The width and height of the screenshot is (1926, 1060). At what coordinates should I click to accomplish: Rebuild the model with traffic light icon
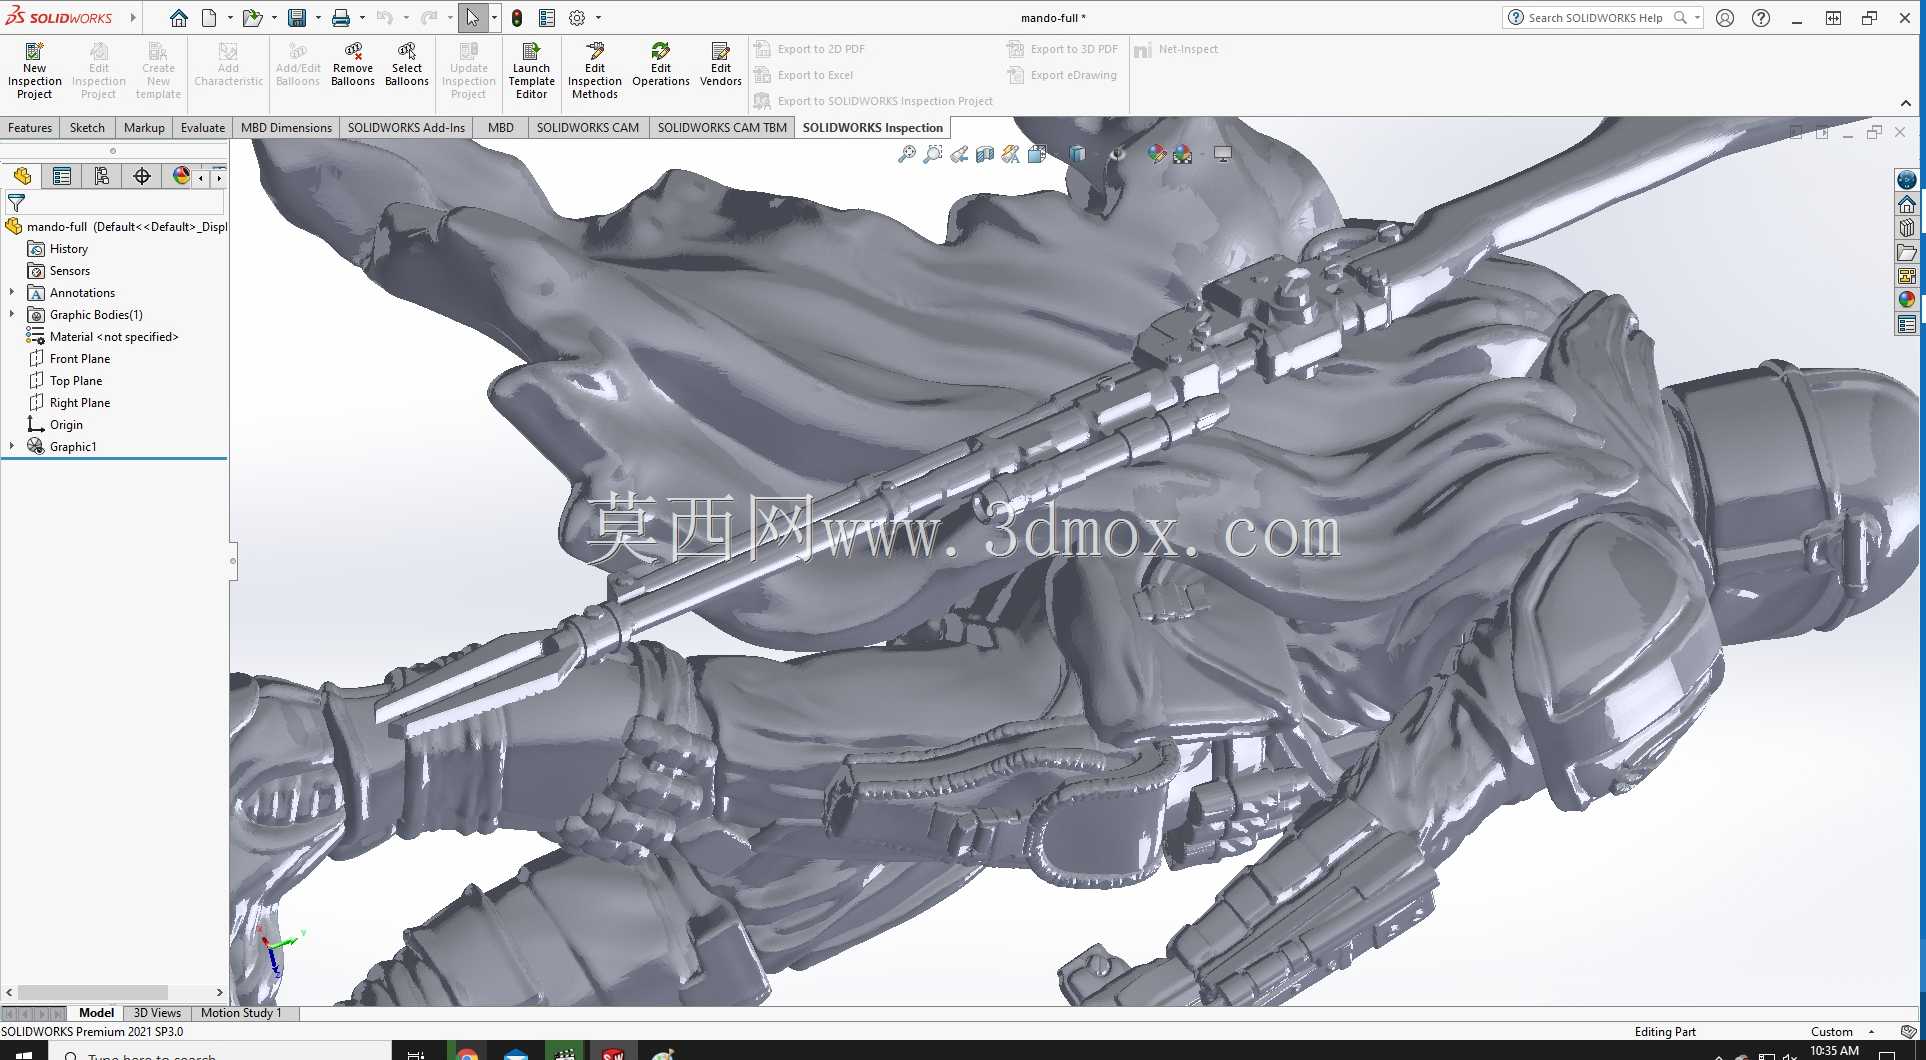(517, 18)
